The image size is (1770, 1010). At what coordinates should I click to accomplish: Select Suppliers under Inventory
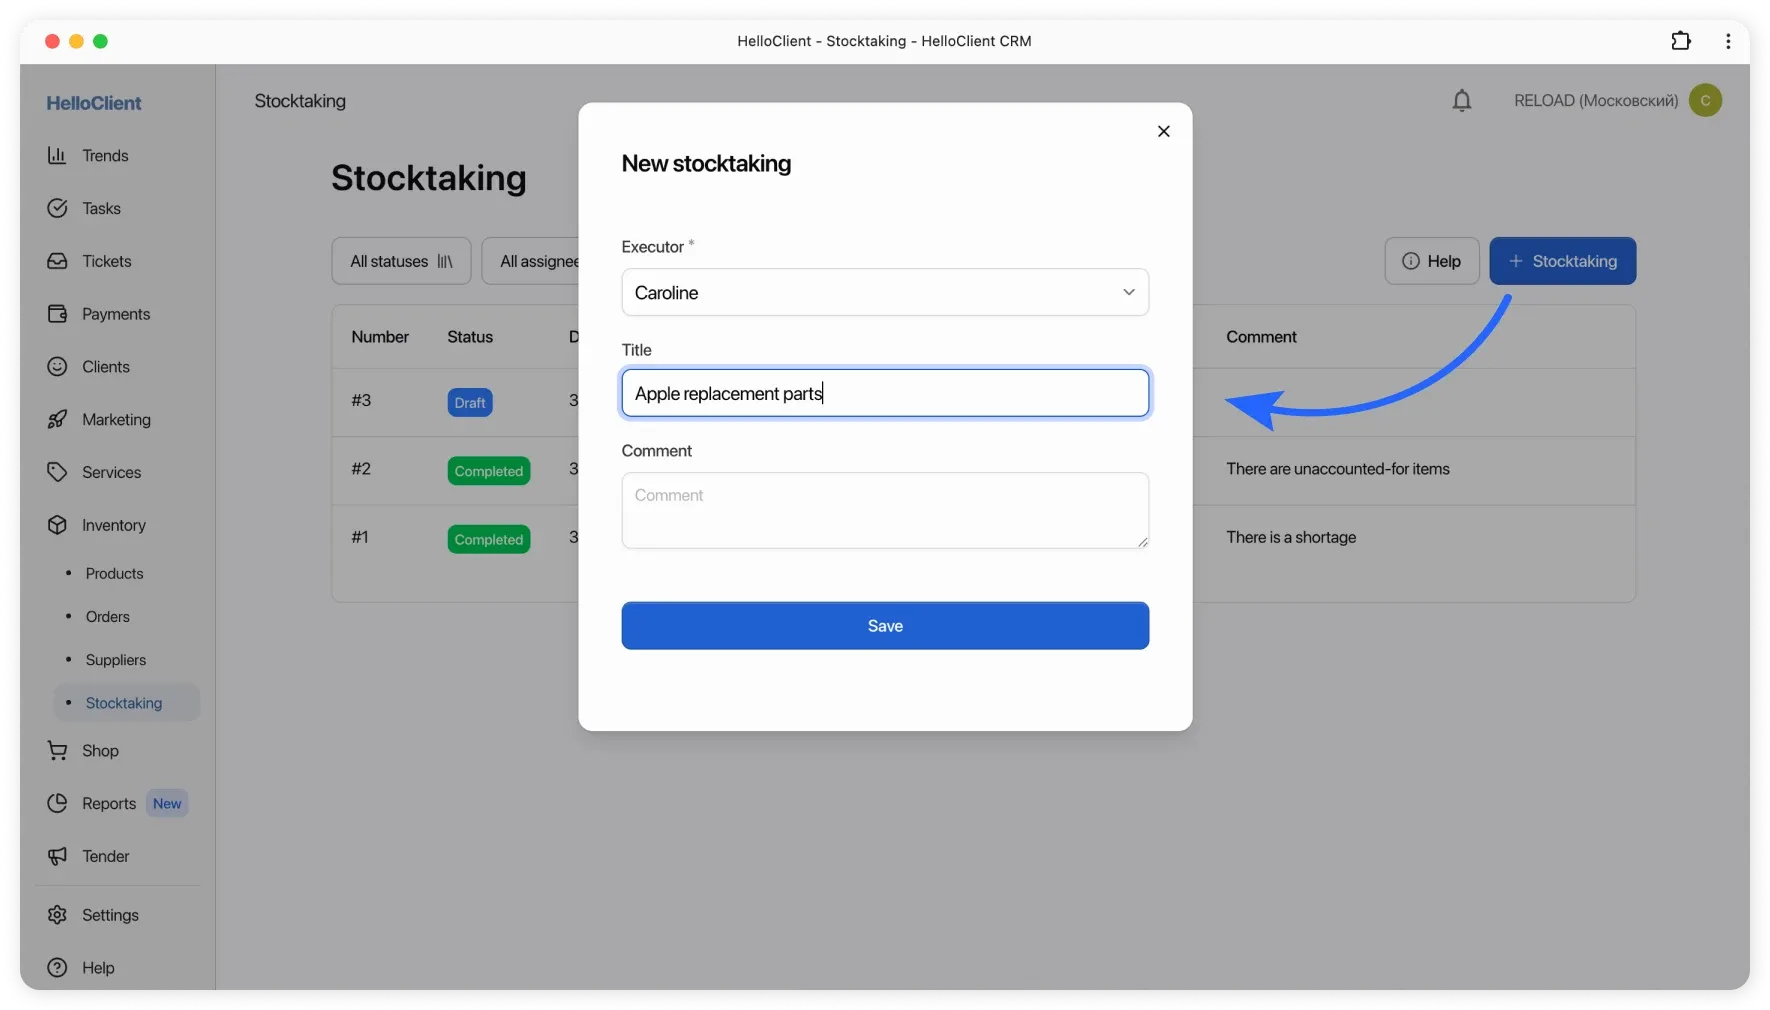tap(117, 660)
